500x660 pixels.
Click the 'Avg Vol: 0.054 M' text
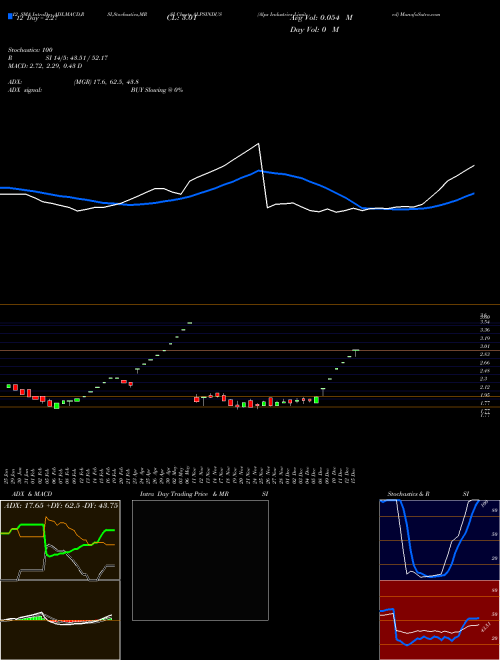321,18
